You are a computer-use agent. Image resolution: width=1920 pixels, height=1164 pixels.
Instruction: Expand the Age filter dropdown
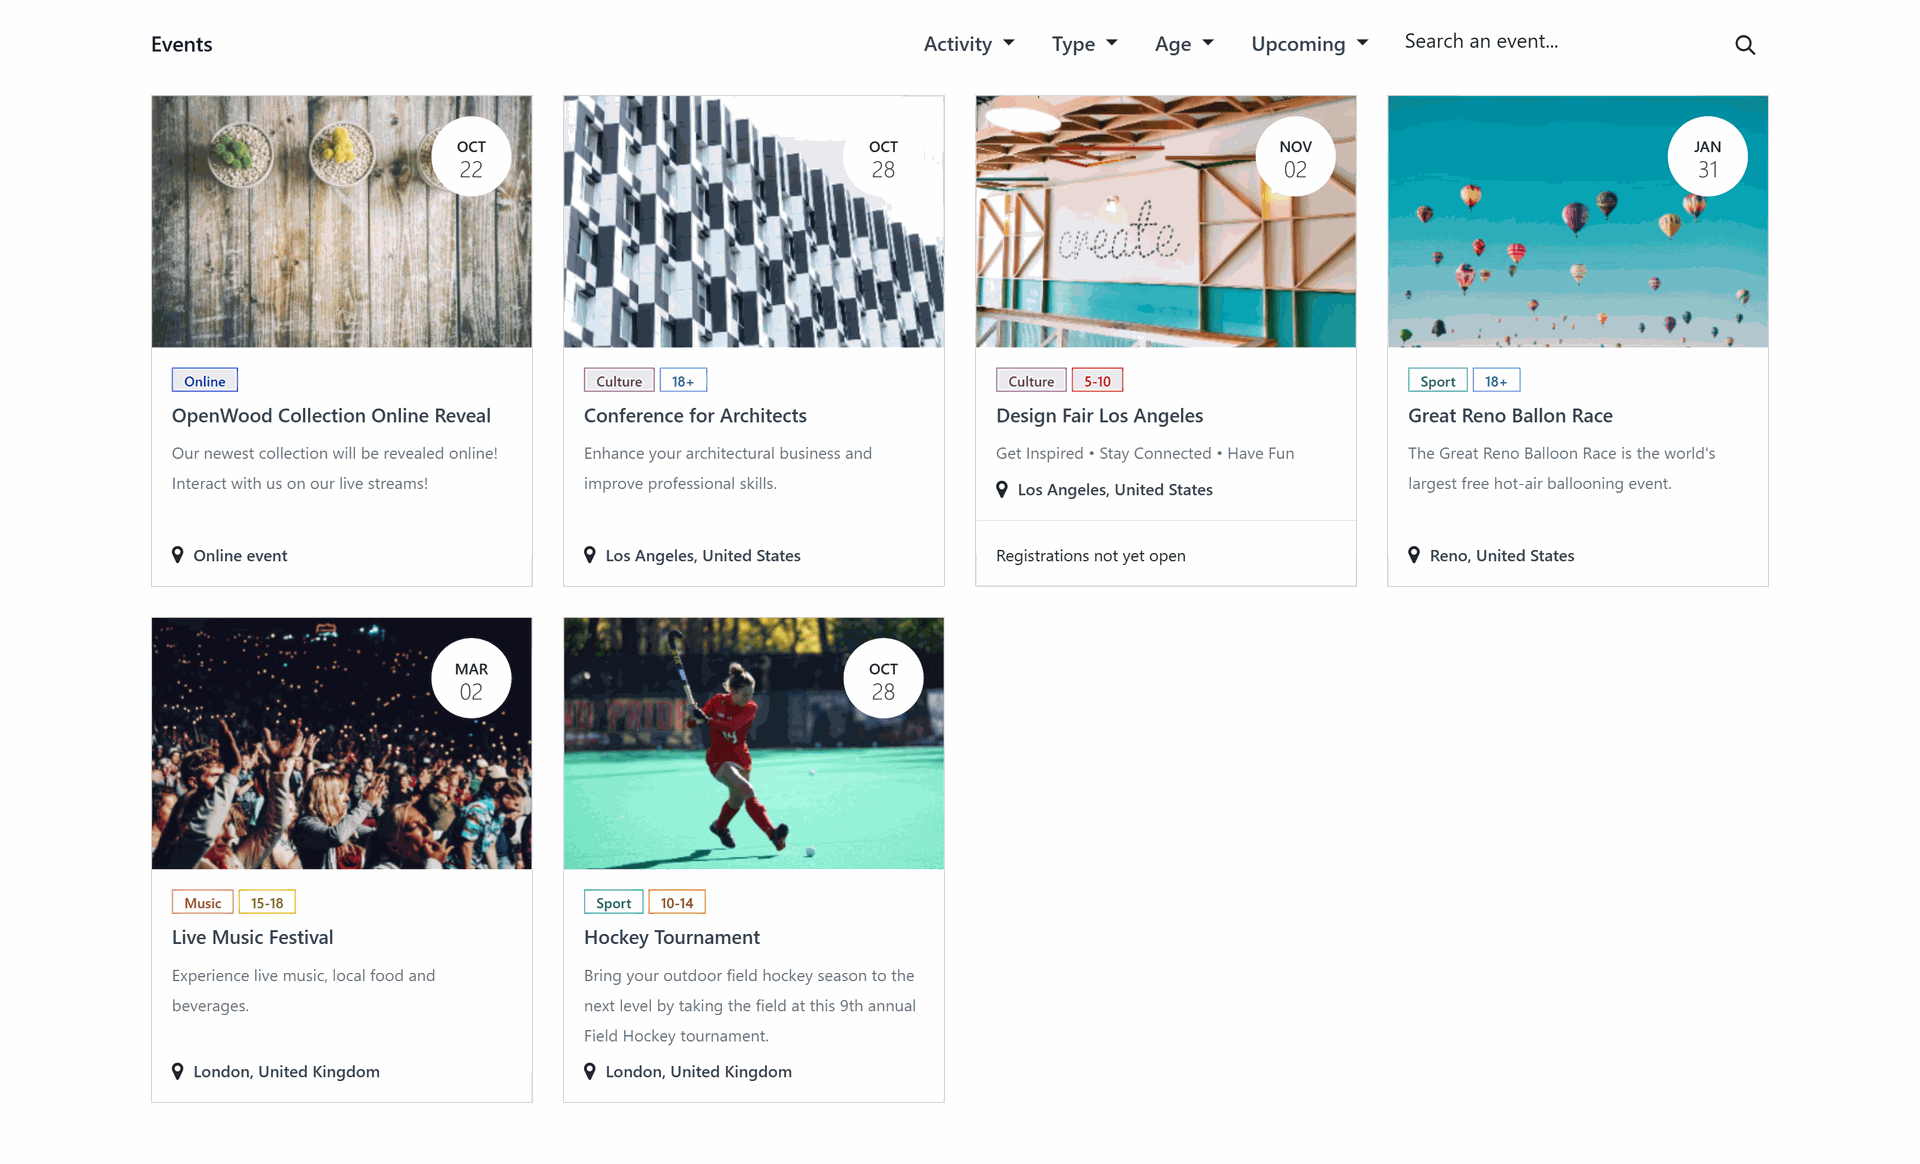(x=1184, y=44)
